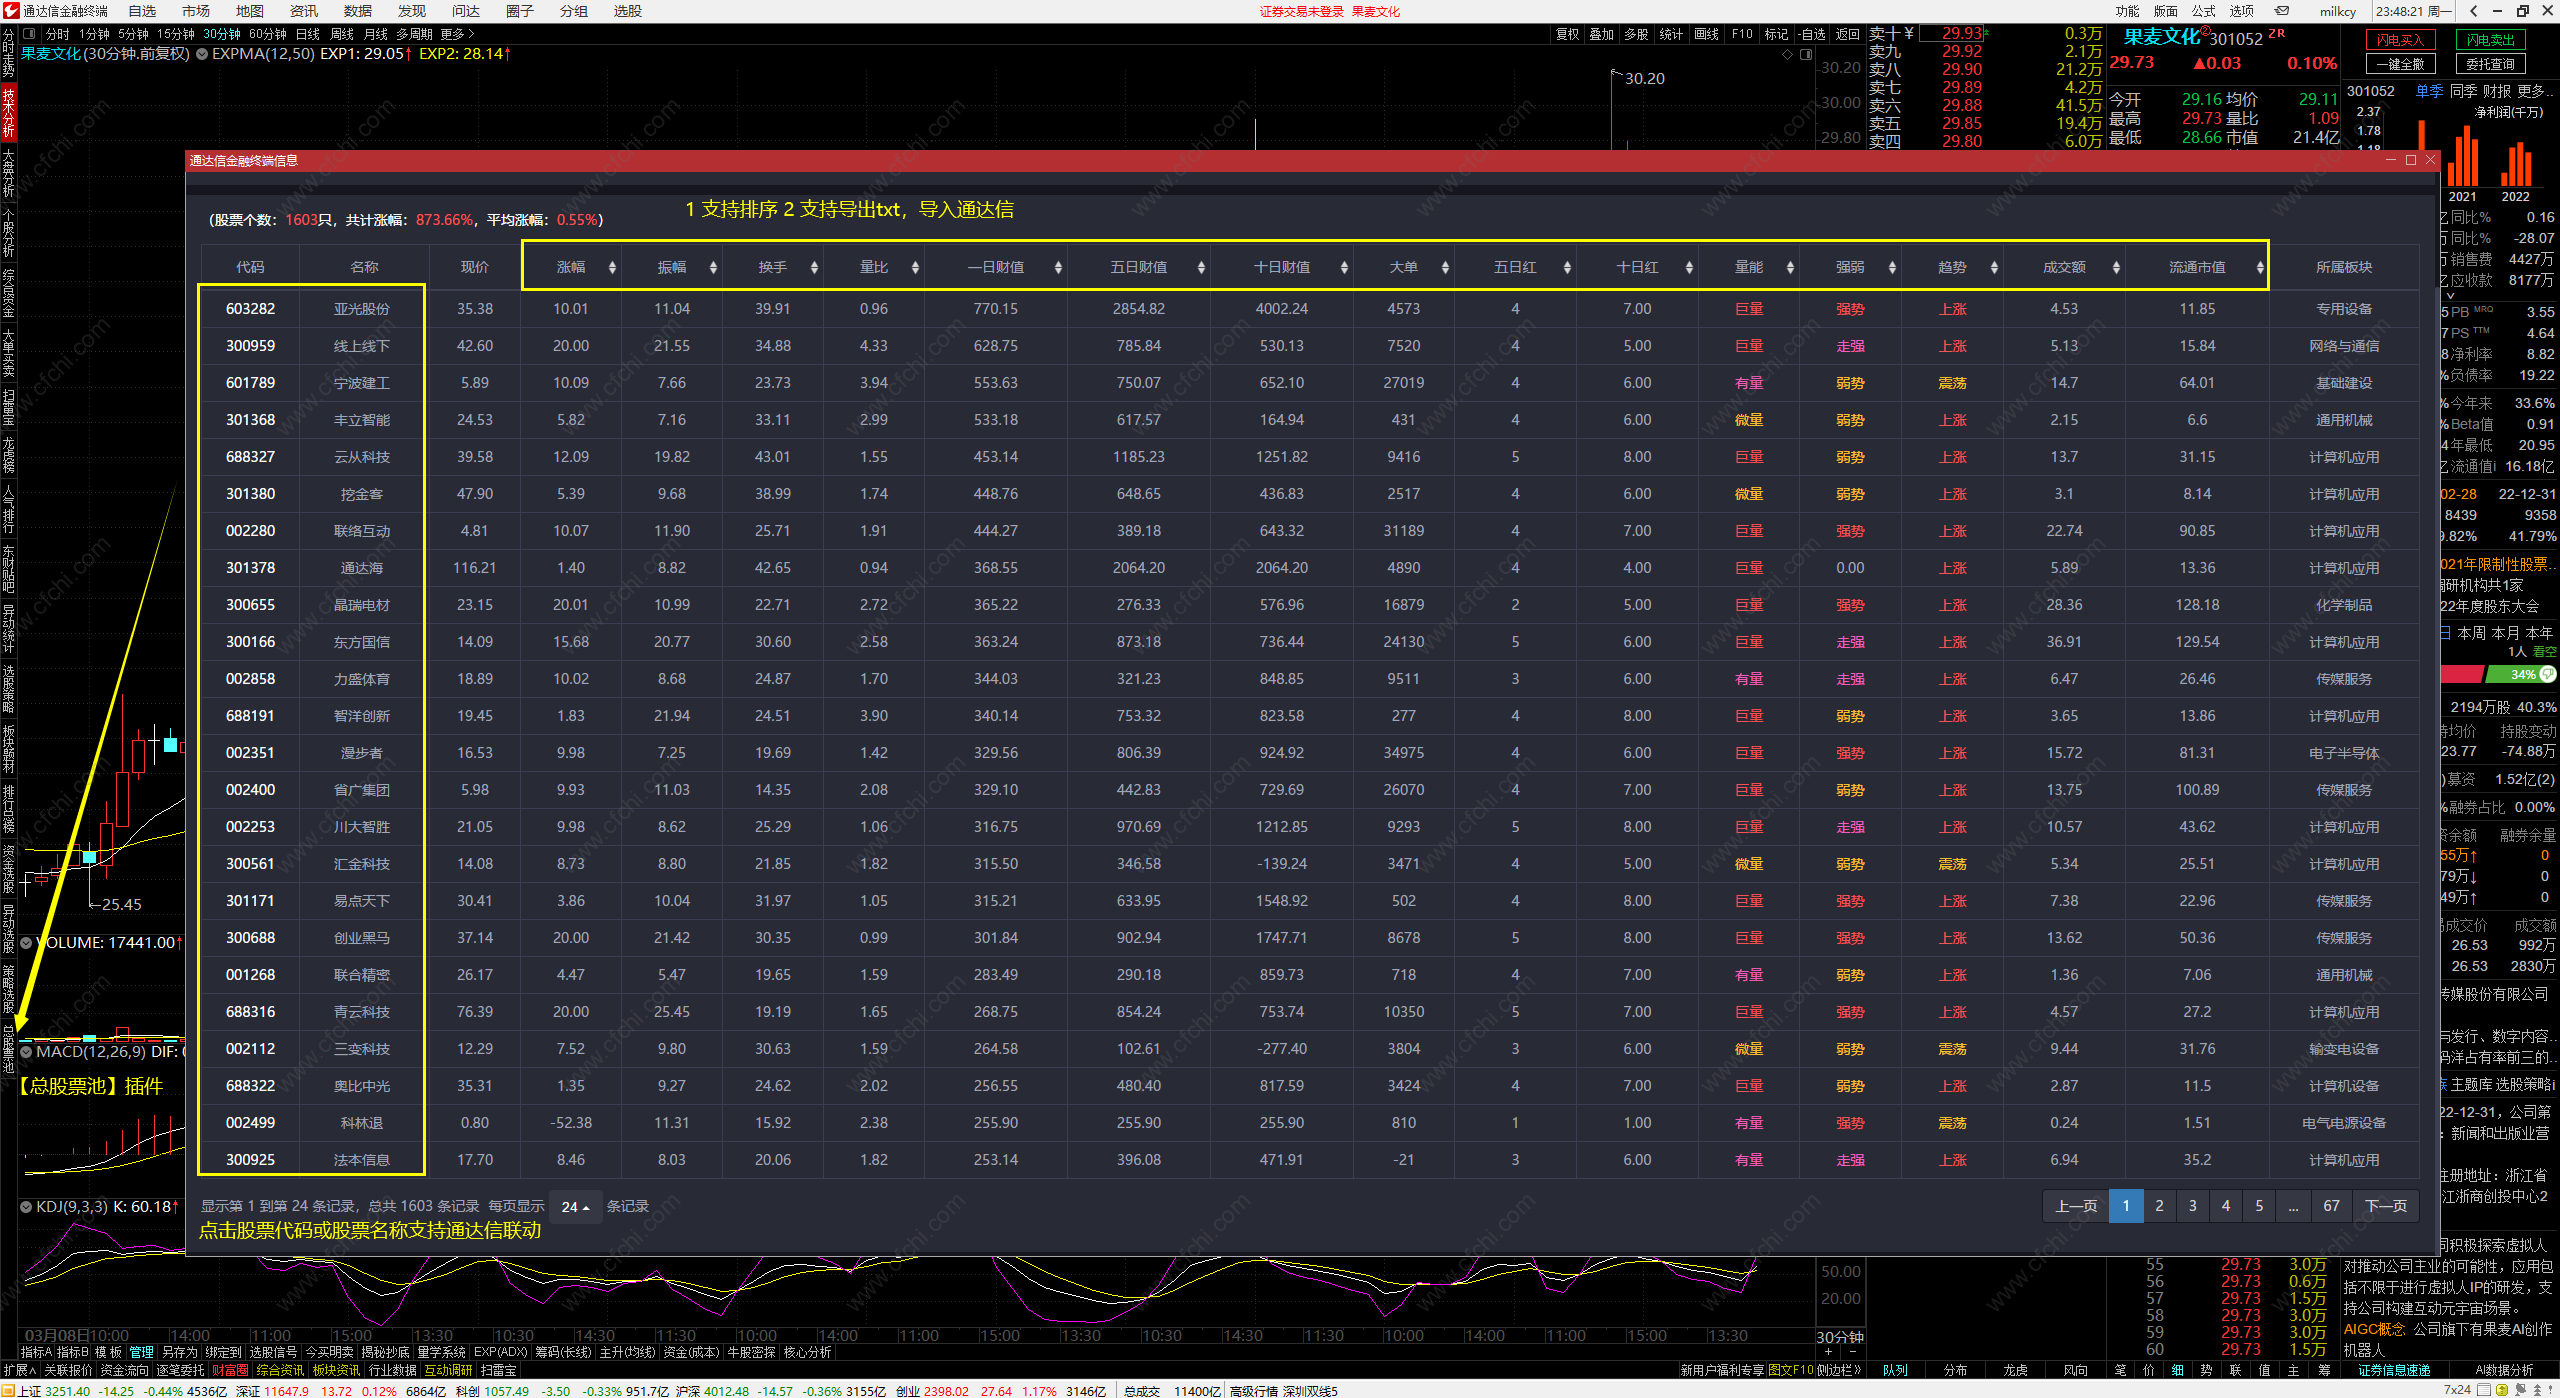Click the 闪电买入 button
Image resolution: width=2560 pixels, height=1398 pixels.
[2400, 40]
